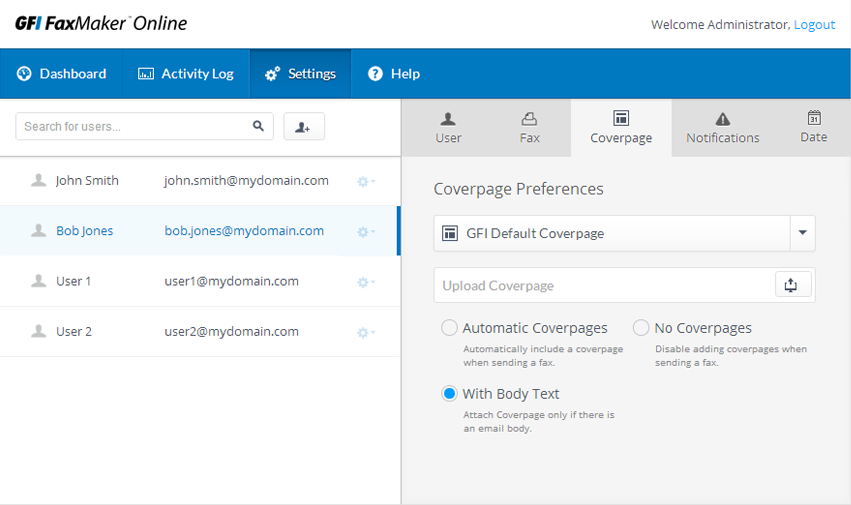The image size is (851, 505).
Task: Select the With Body Text radio option
Action: tap(449, 394)
